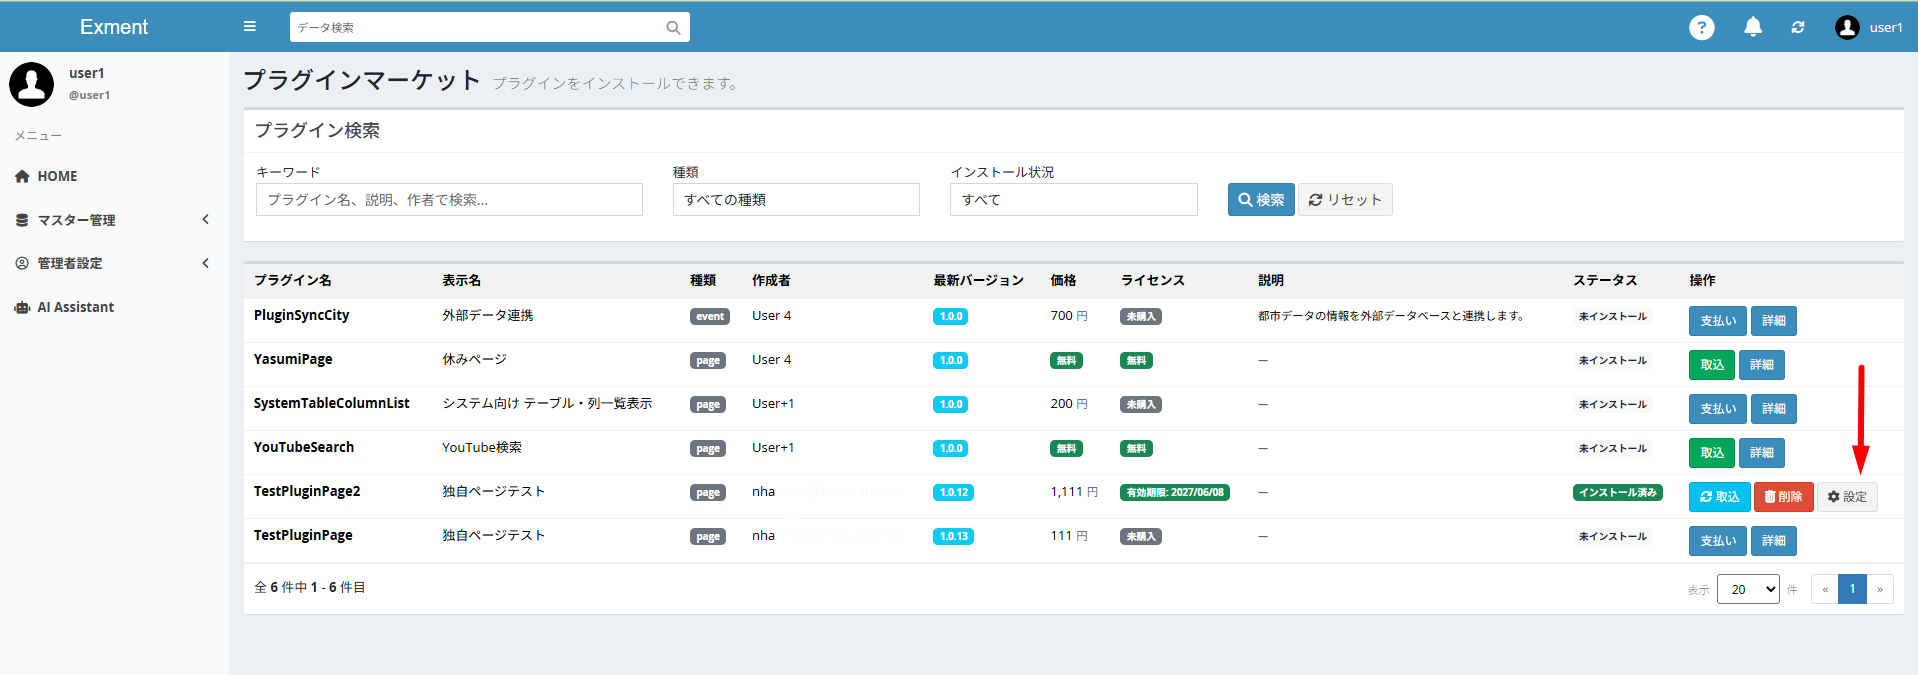Click the user1 profile picture in sidebar
The width and height of the screenshot is (1918, 675).
32,84
